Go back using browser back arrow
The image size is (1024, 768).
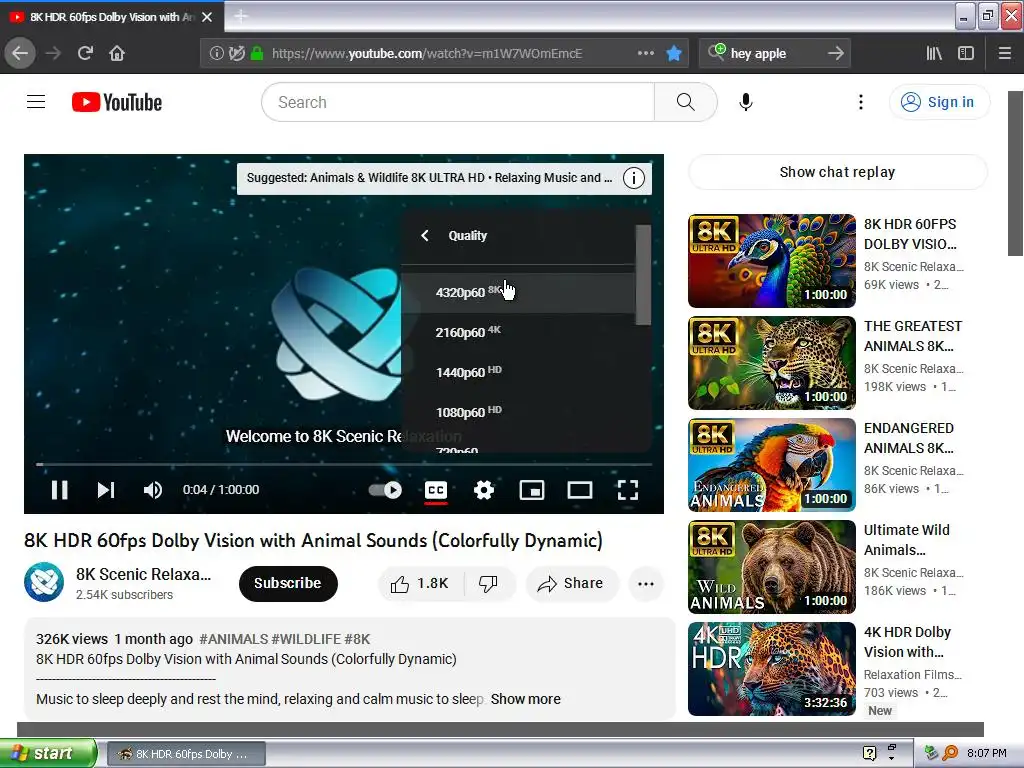(x=20, y=54)
